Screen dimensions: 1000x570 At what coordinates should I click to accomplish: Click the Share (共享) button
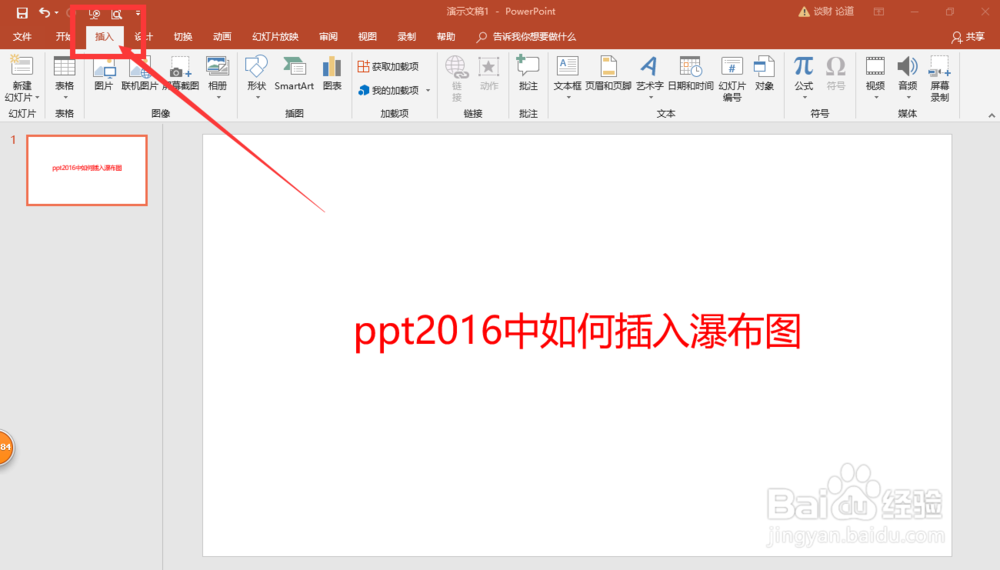pyautogui.click(x=967, y=37)
